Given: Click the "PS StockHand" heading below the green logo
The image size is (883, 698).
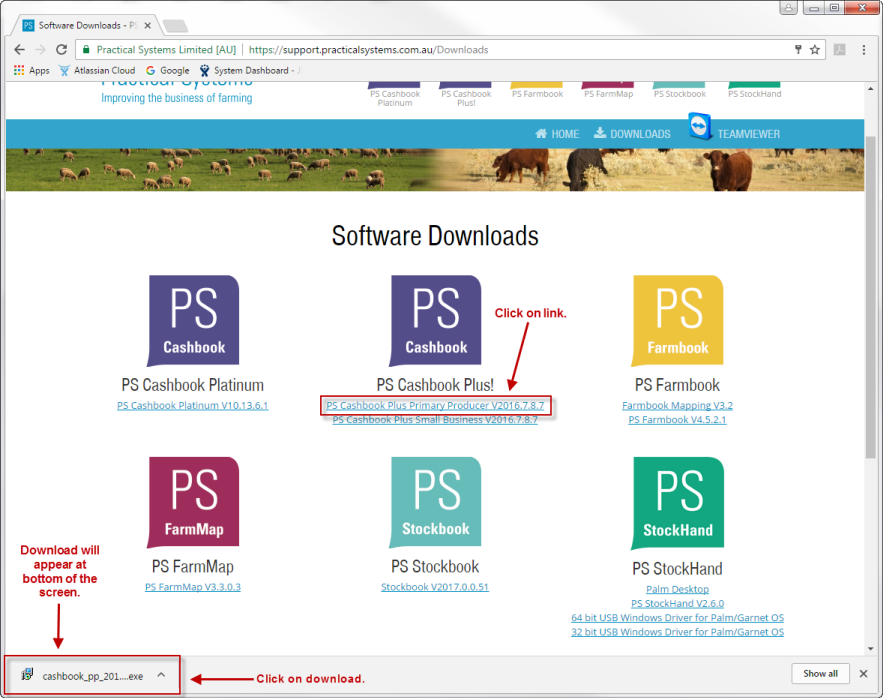Looking at the screenshot, I should pyautogui.click(x=677, y=568).
